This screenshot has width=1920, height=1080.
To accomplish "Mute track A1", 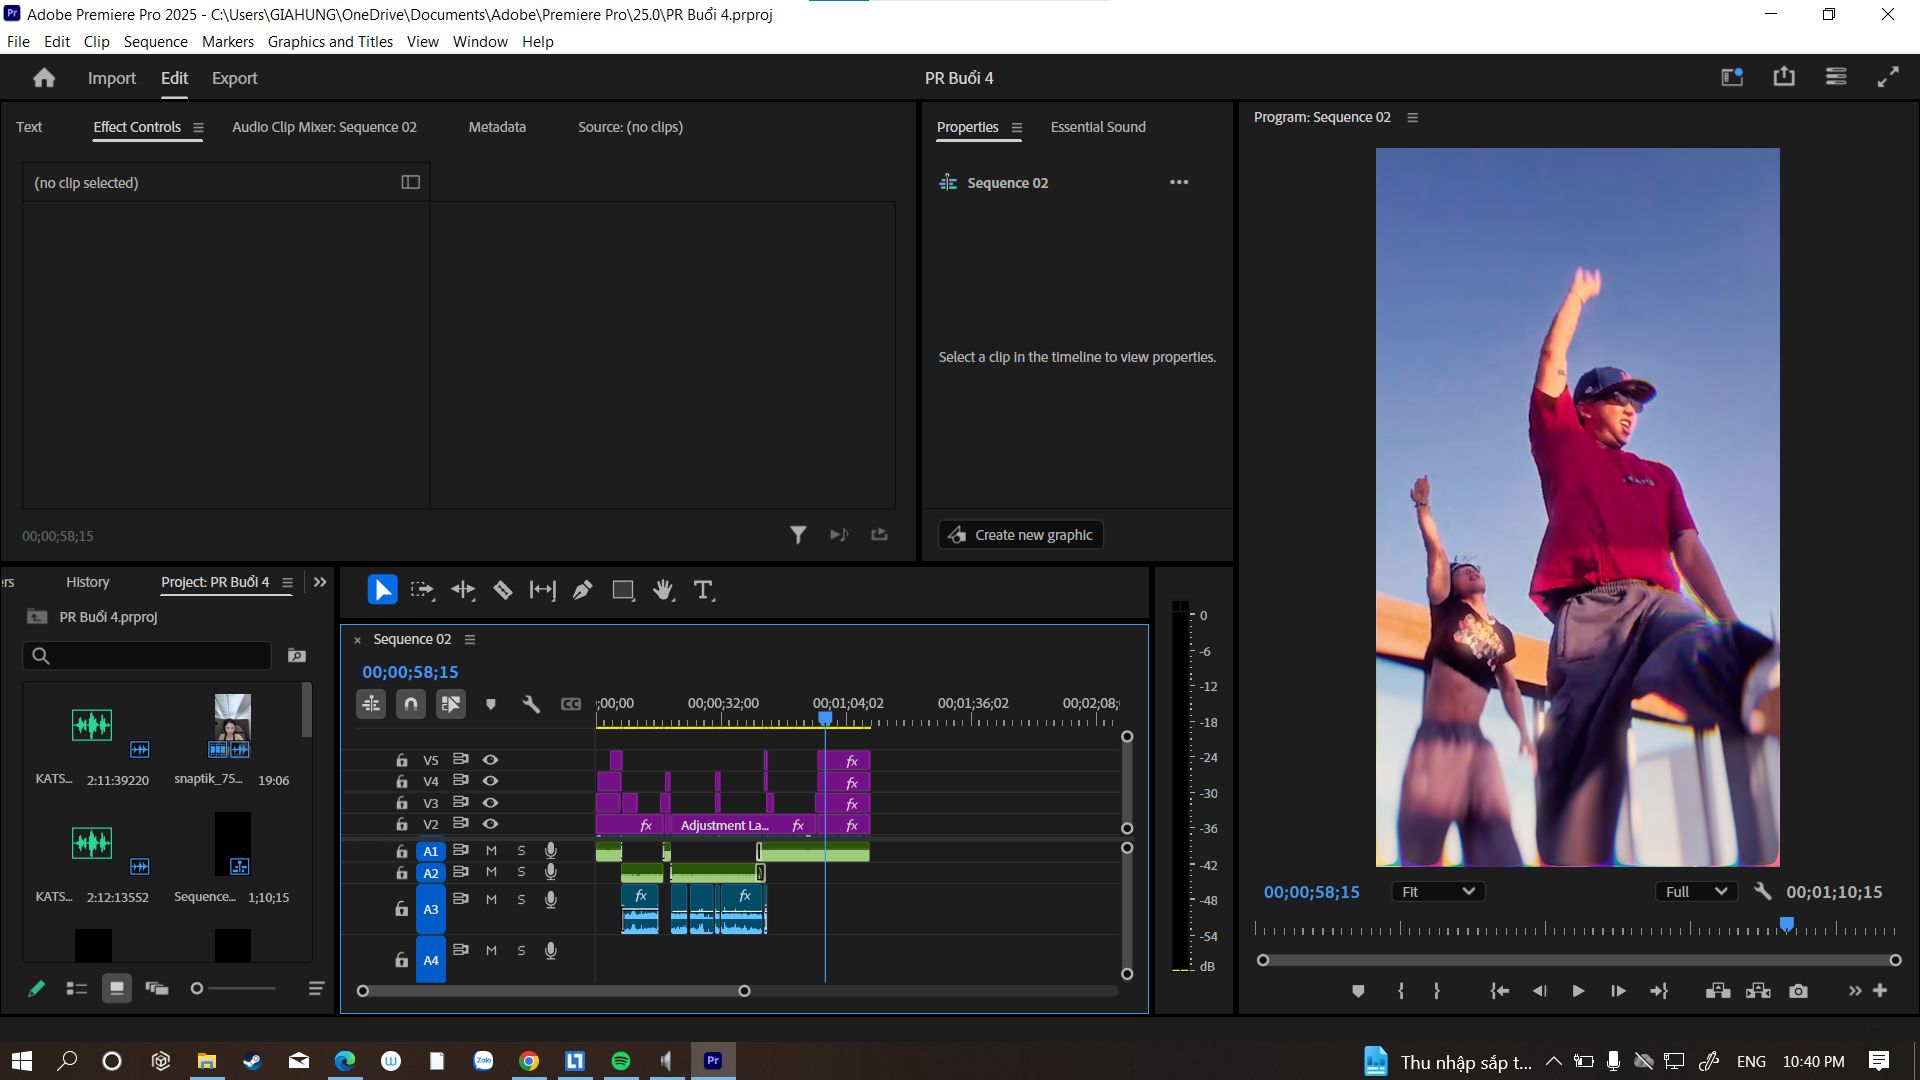I will (491, 850).
